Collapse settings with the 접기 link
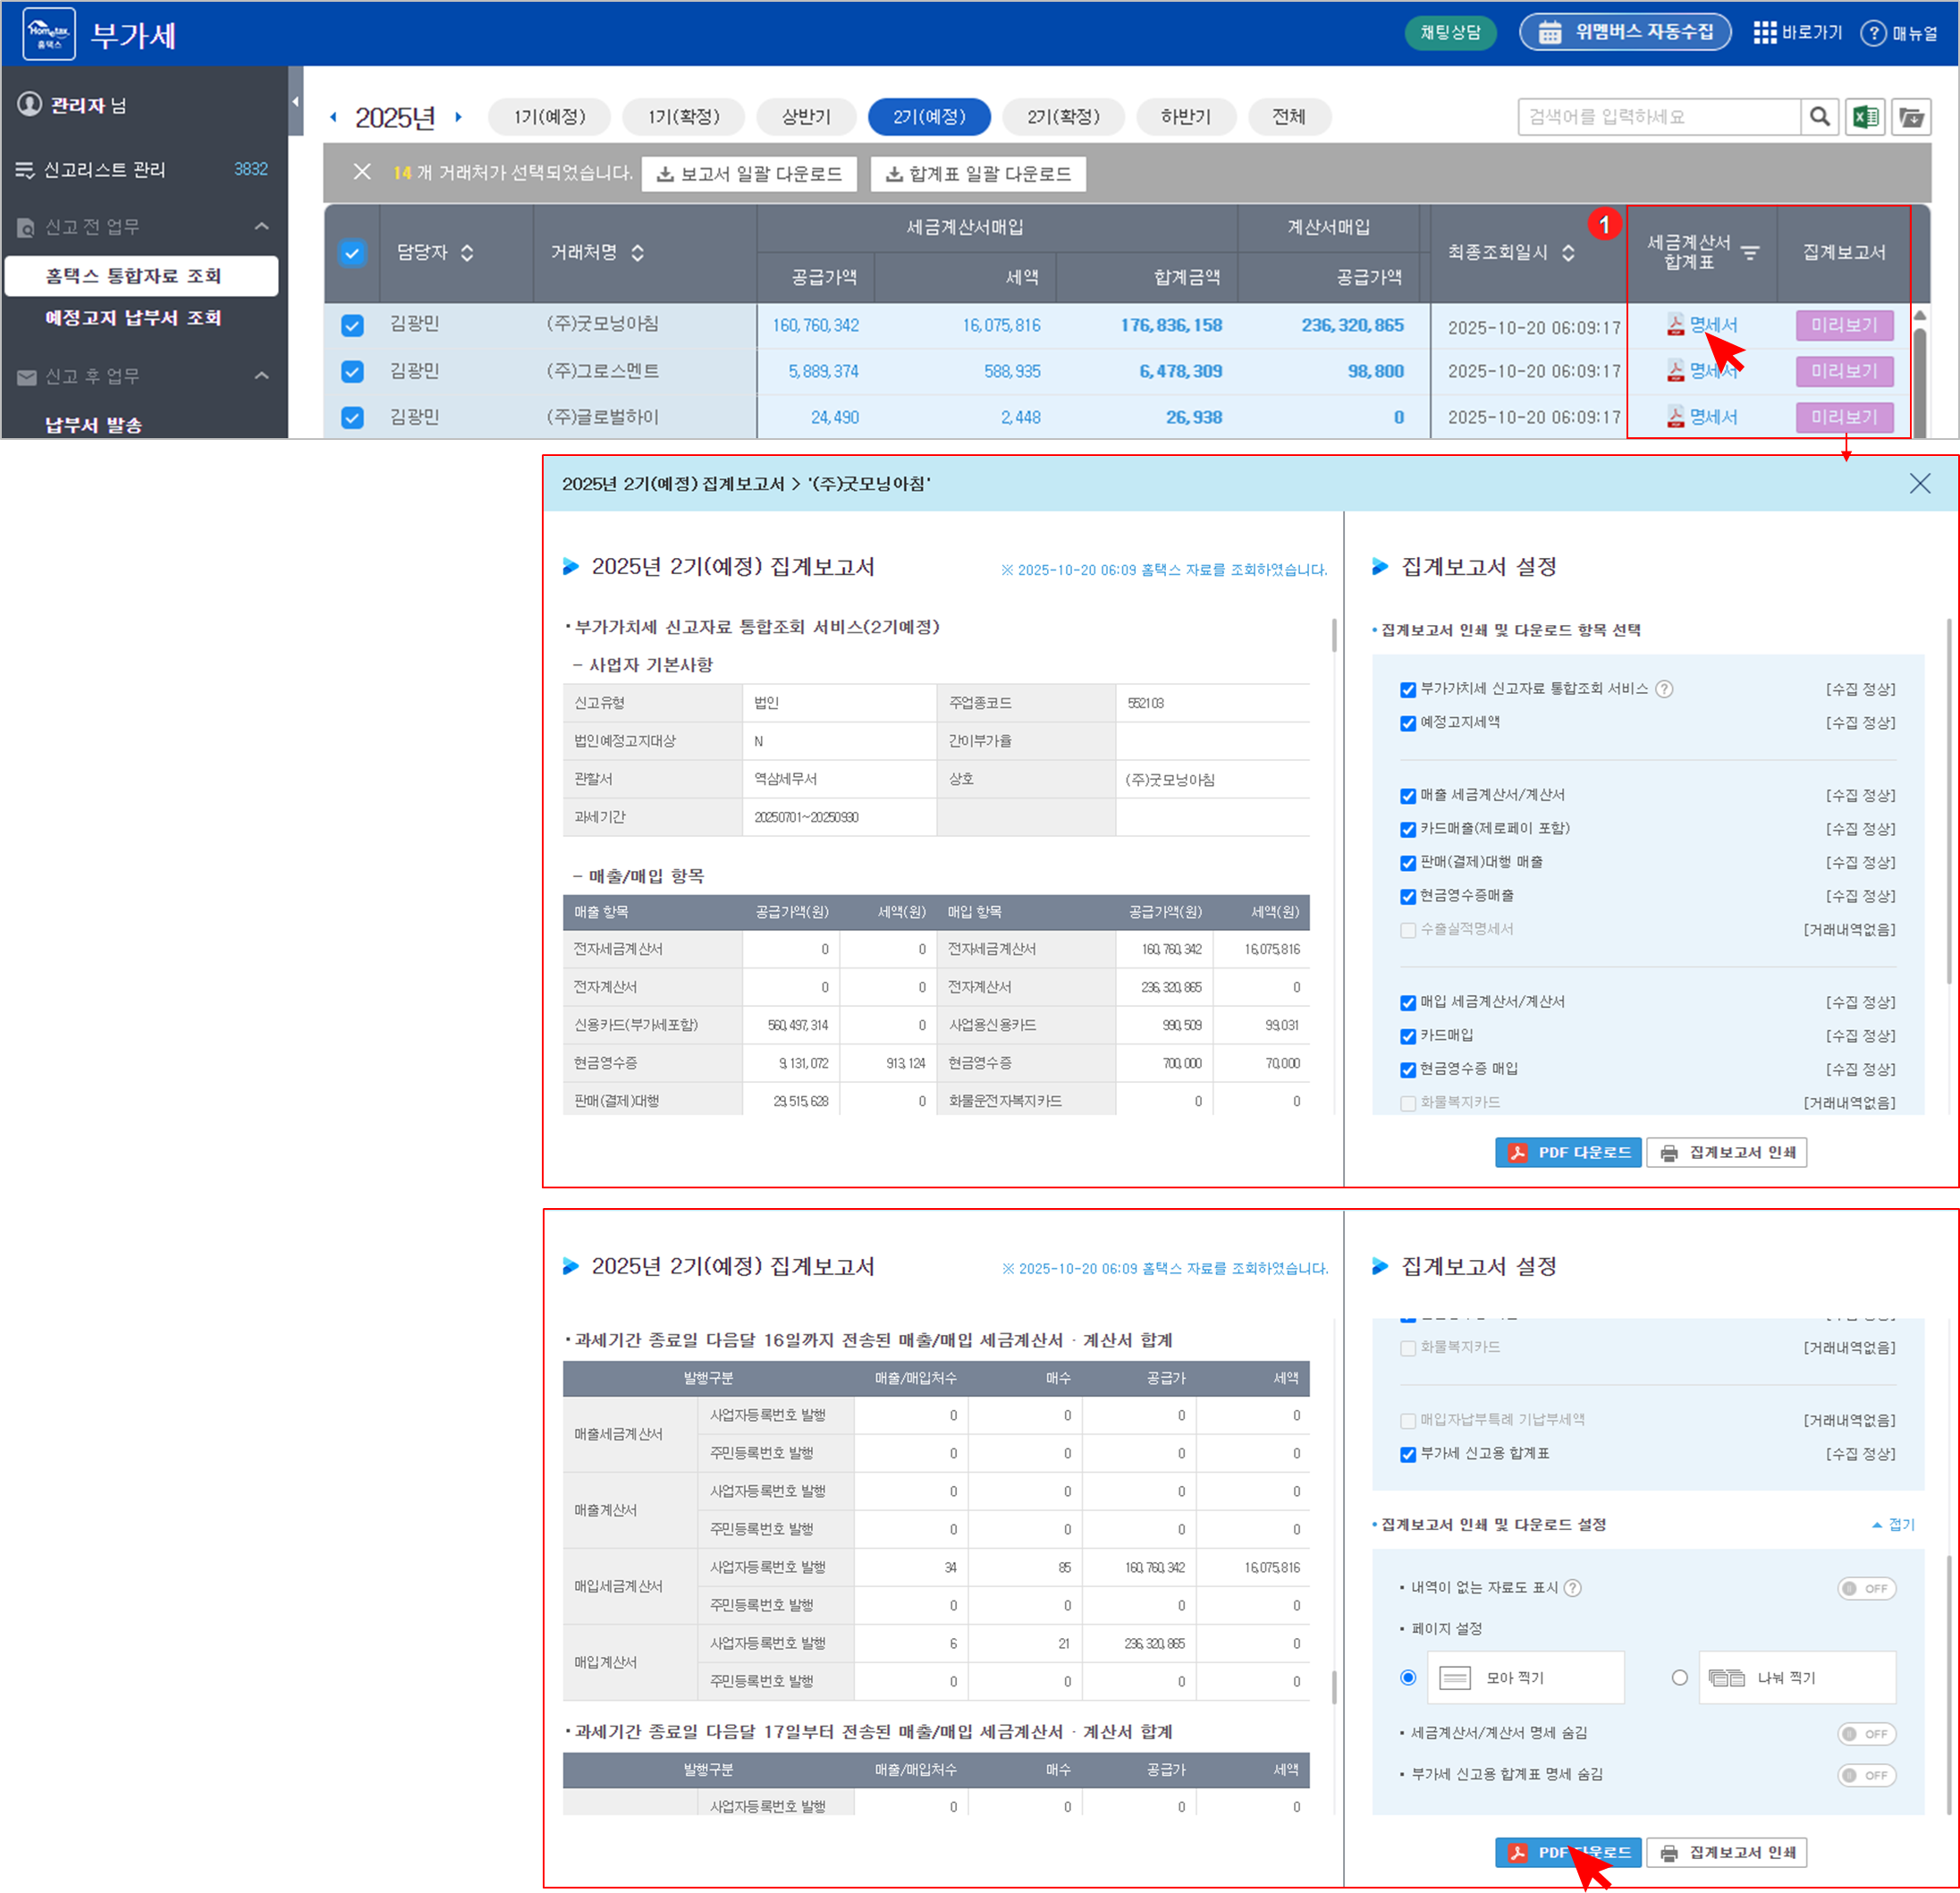The height and width of the screenshot is (1893, 1960). tap(1893, 1524)
